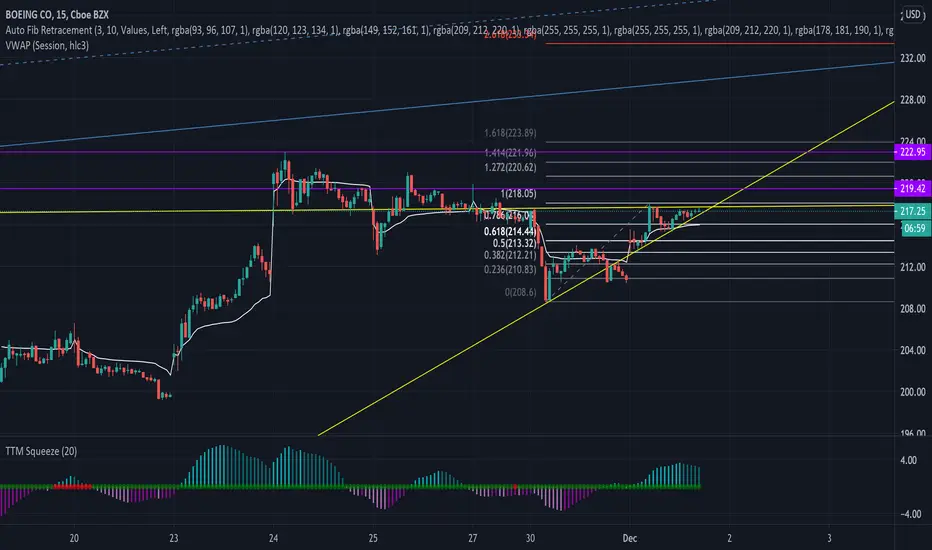Click the purple 219.42 price label
932x550 pixels.
click(x=912, y=188)
